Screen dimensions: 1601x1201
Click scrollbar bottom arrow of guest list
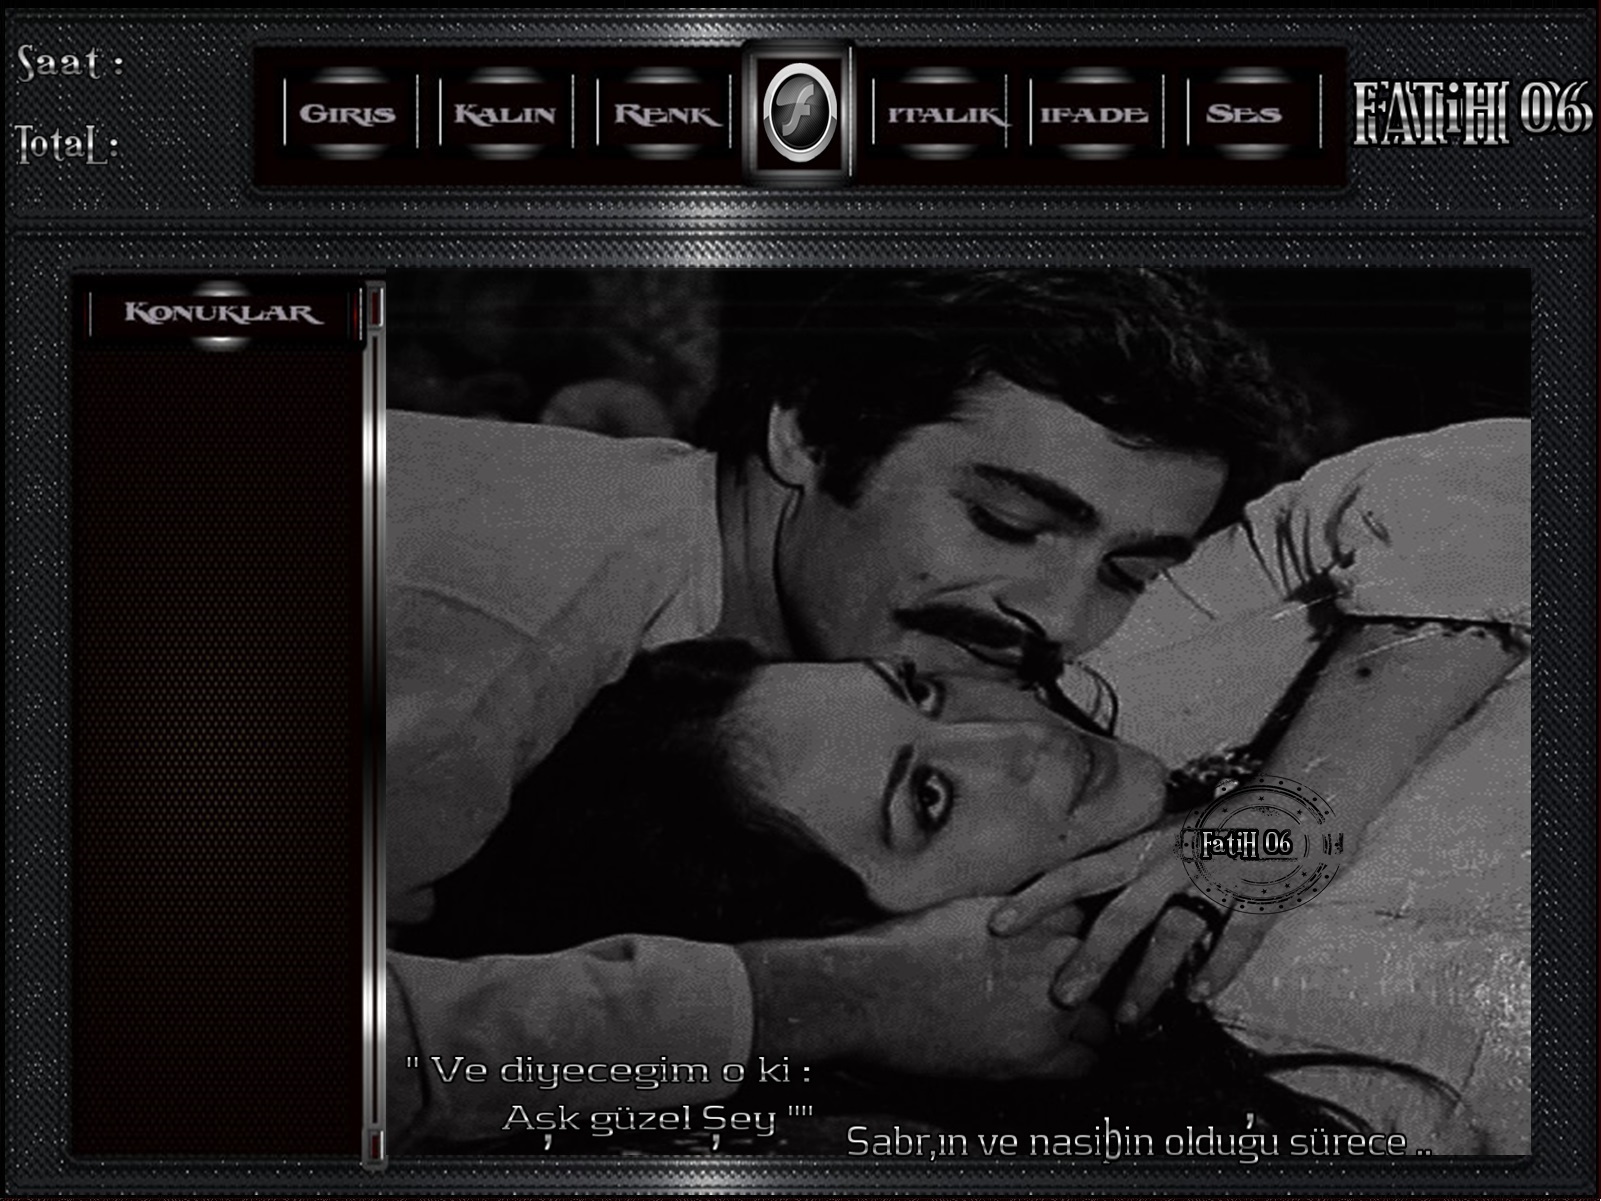pyautogui.click(x=375, y=1145)
